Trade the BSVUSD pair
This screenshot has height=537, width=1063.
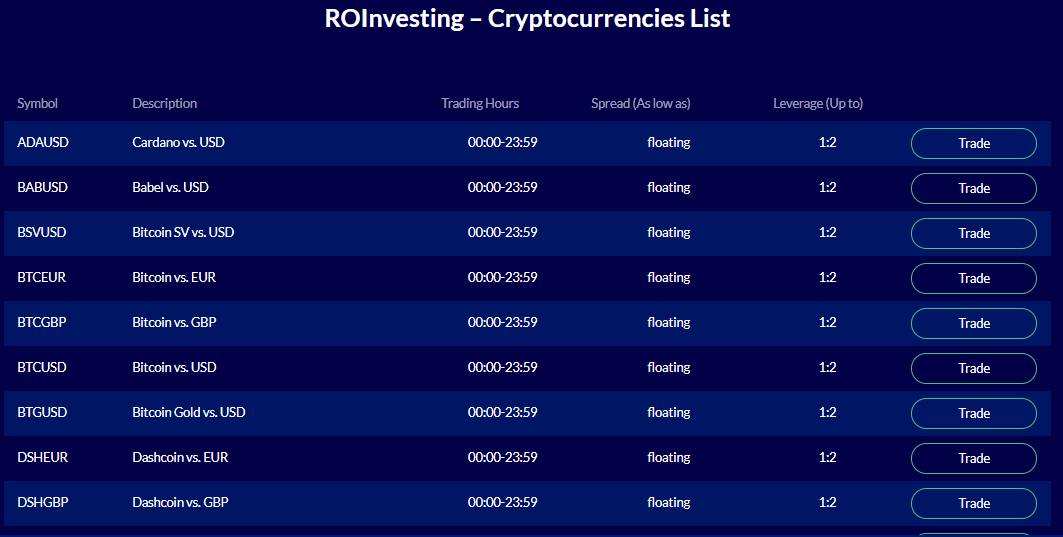tap(974, 233)
